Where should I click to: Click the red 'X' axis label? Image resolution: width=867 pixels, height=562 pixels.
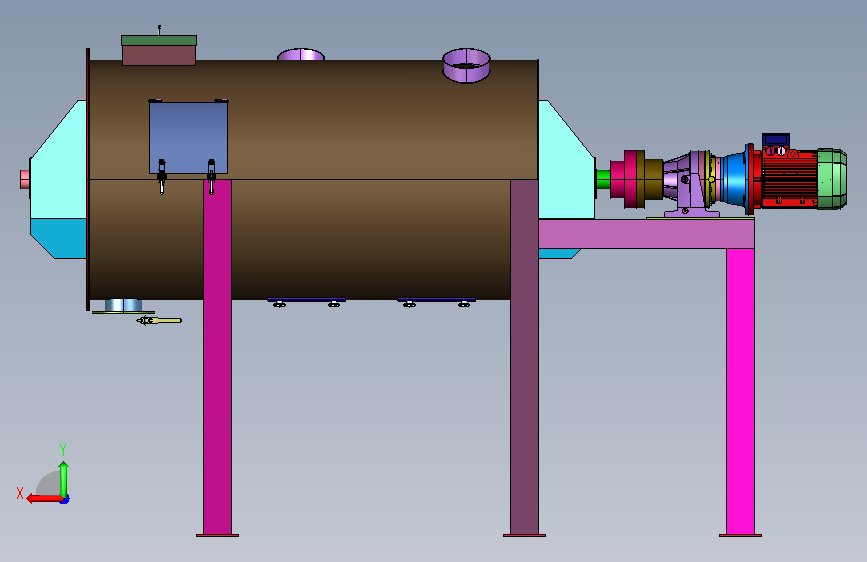(20, 493)
